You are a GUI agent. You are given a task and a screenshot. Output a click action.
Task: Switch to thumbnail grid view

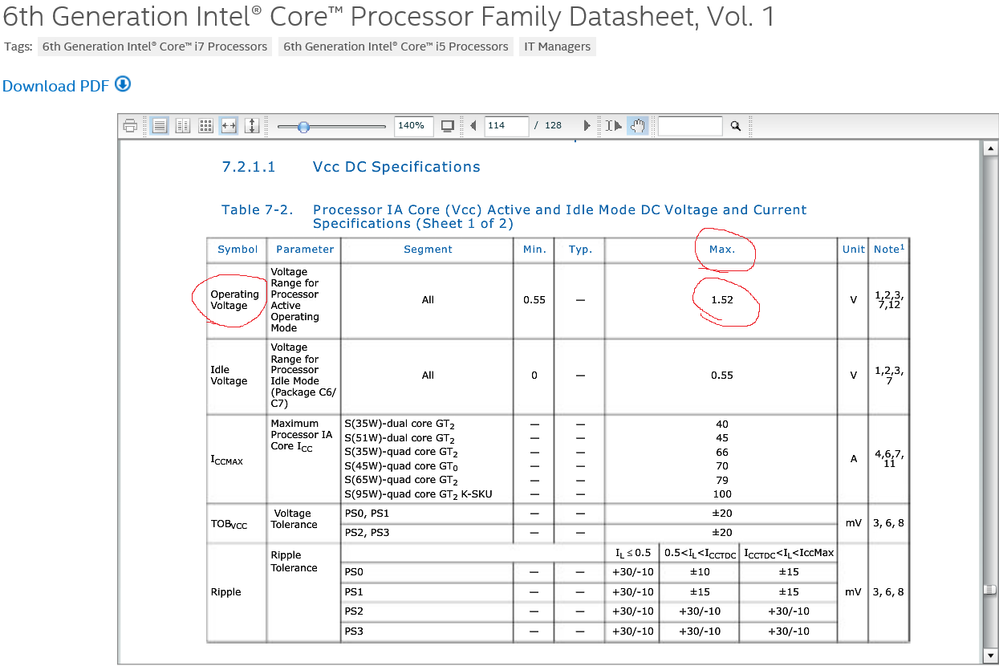[205, 126]
